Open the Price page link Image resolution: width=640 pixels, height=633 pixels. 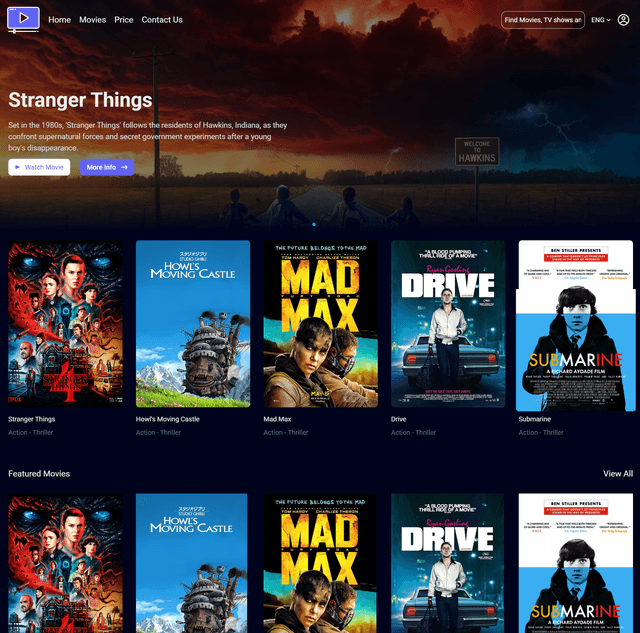[x=123, y=20]
